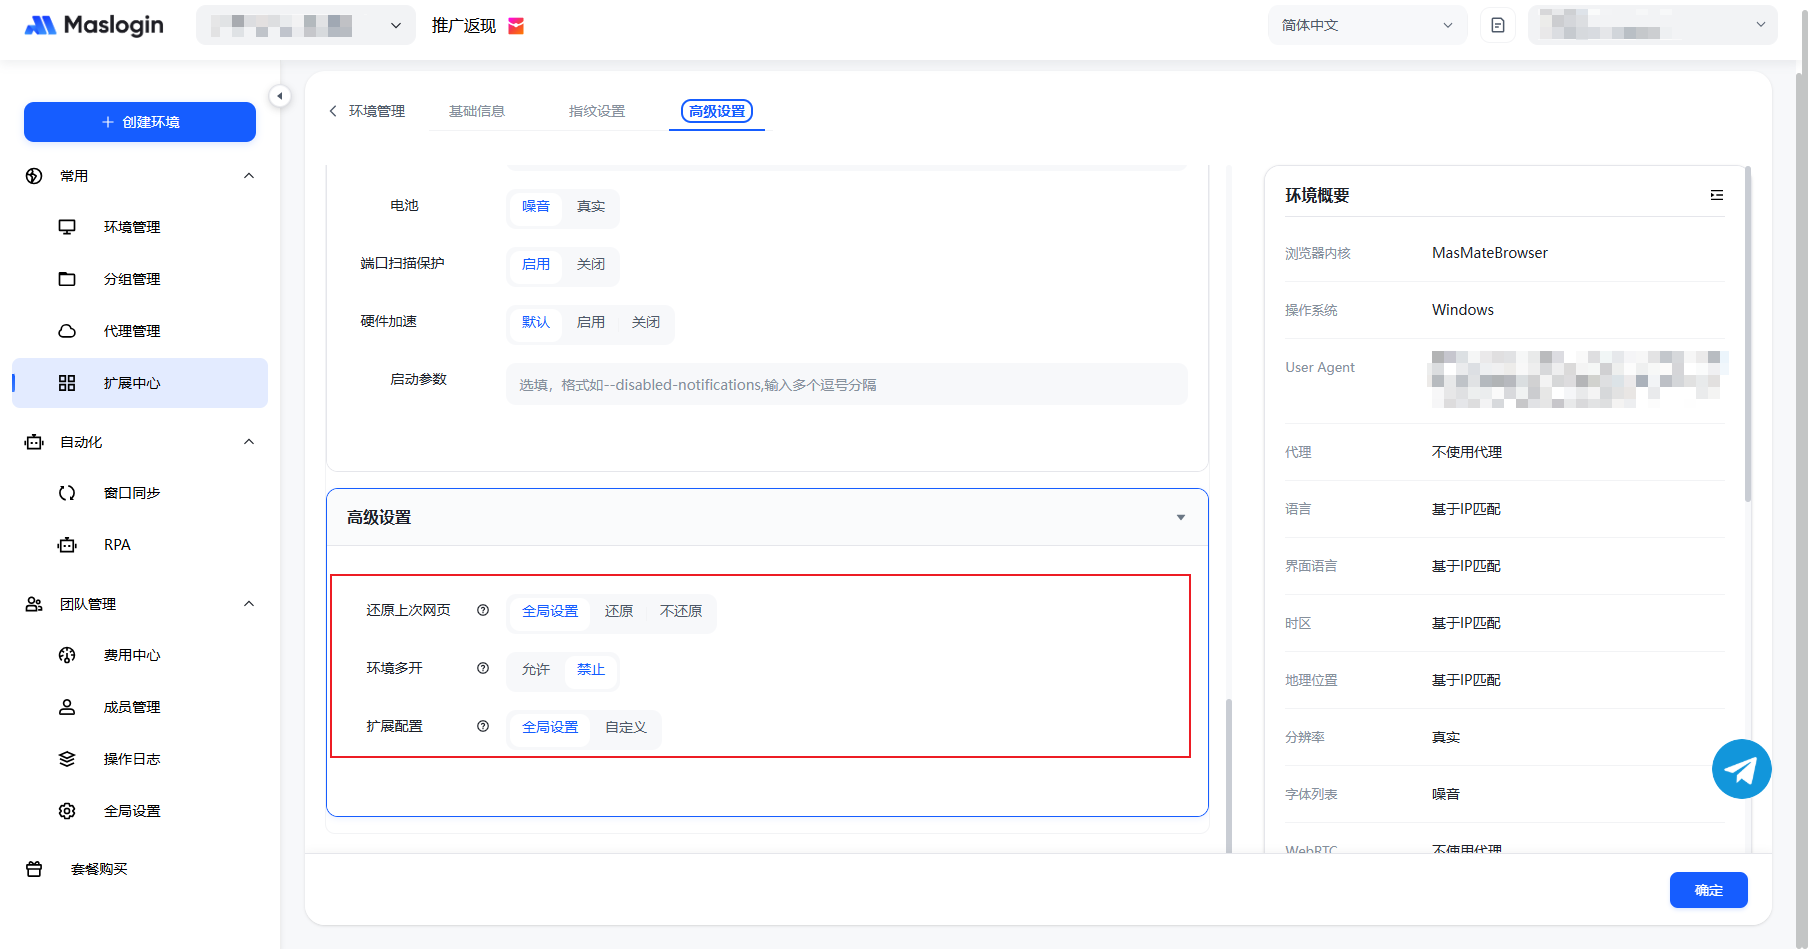Click the 确定 confirm button

click(1708, 890)
